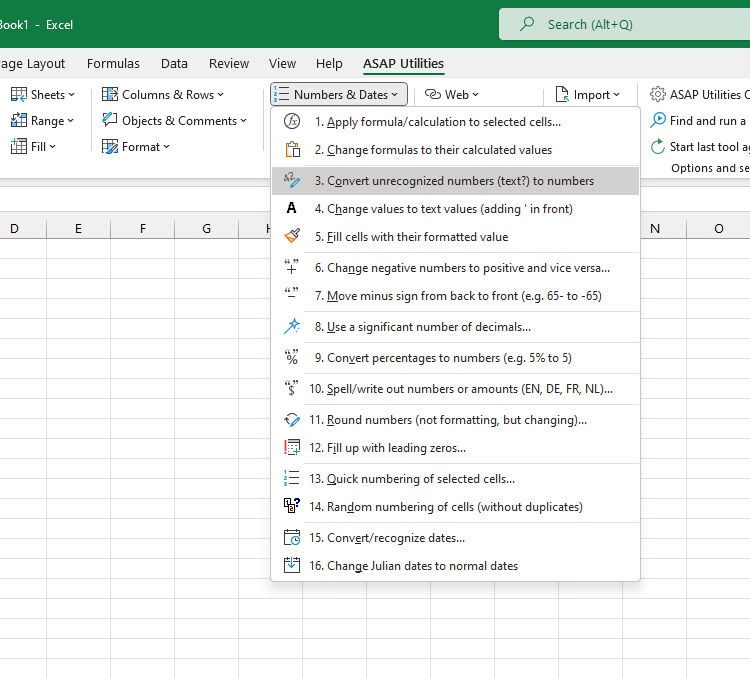
Task: Click the Start last tool refresh icon
Action: tap(658, 146)
